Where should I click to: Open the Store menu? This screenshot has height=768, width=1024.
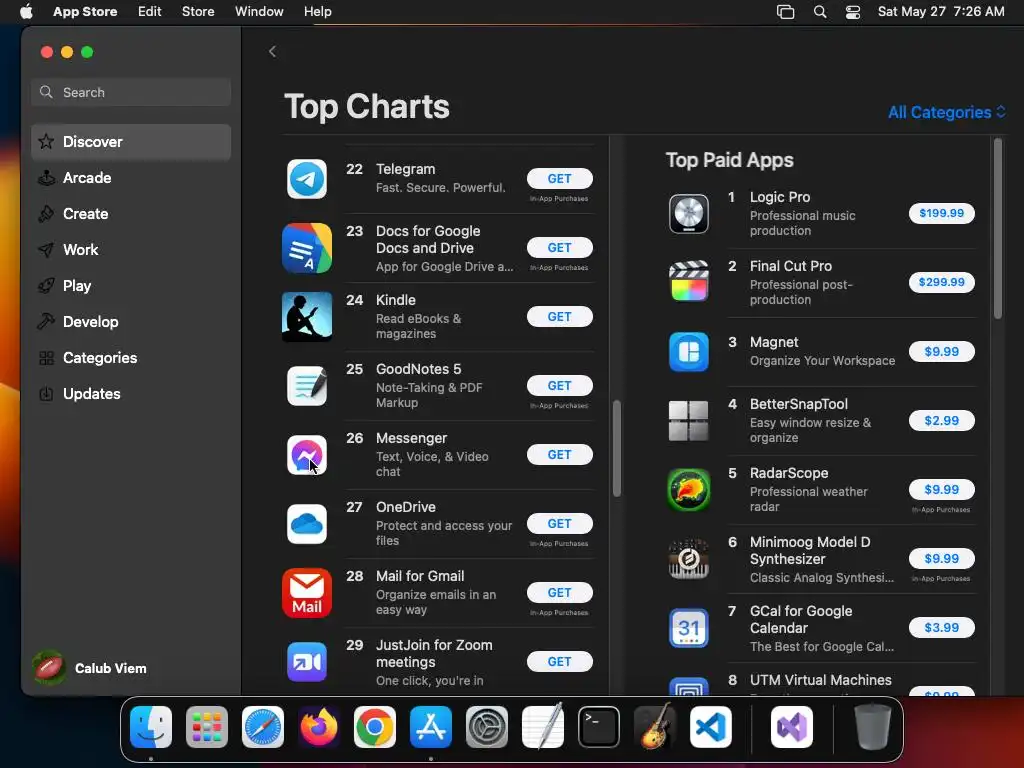pyautogui.click(x=198, y=12)
